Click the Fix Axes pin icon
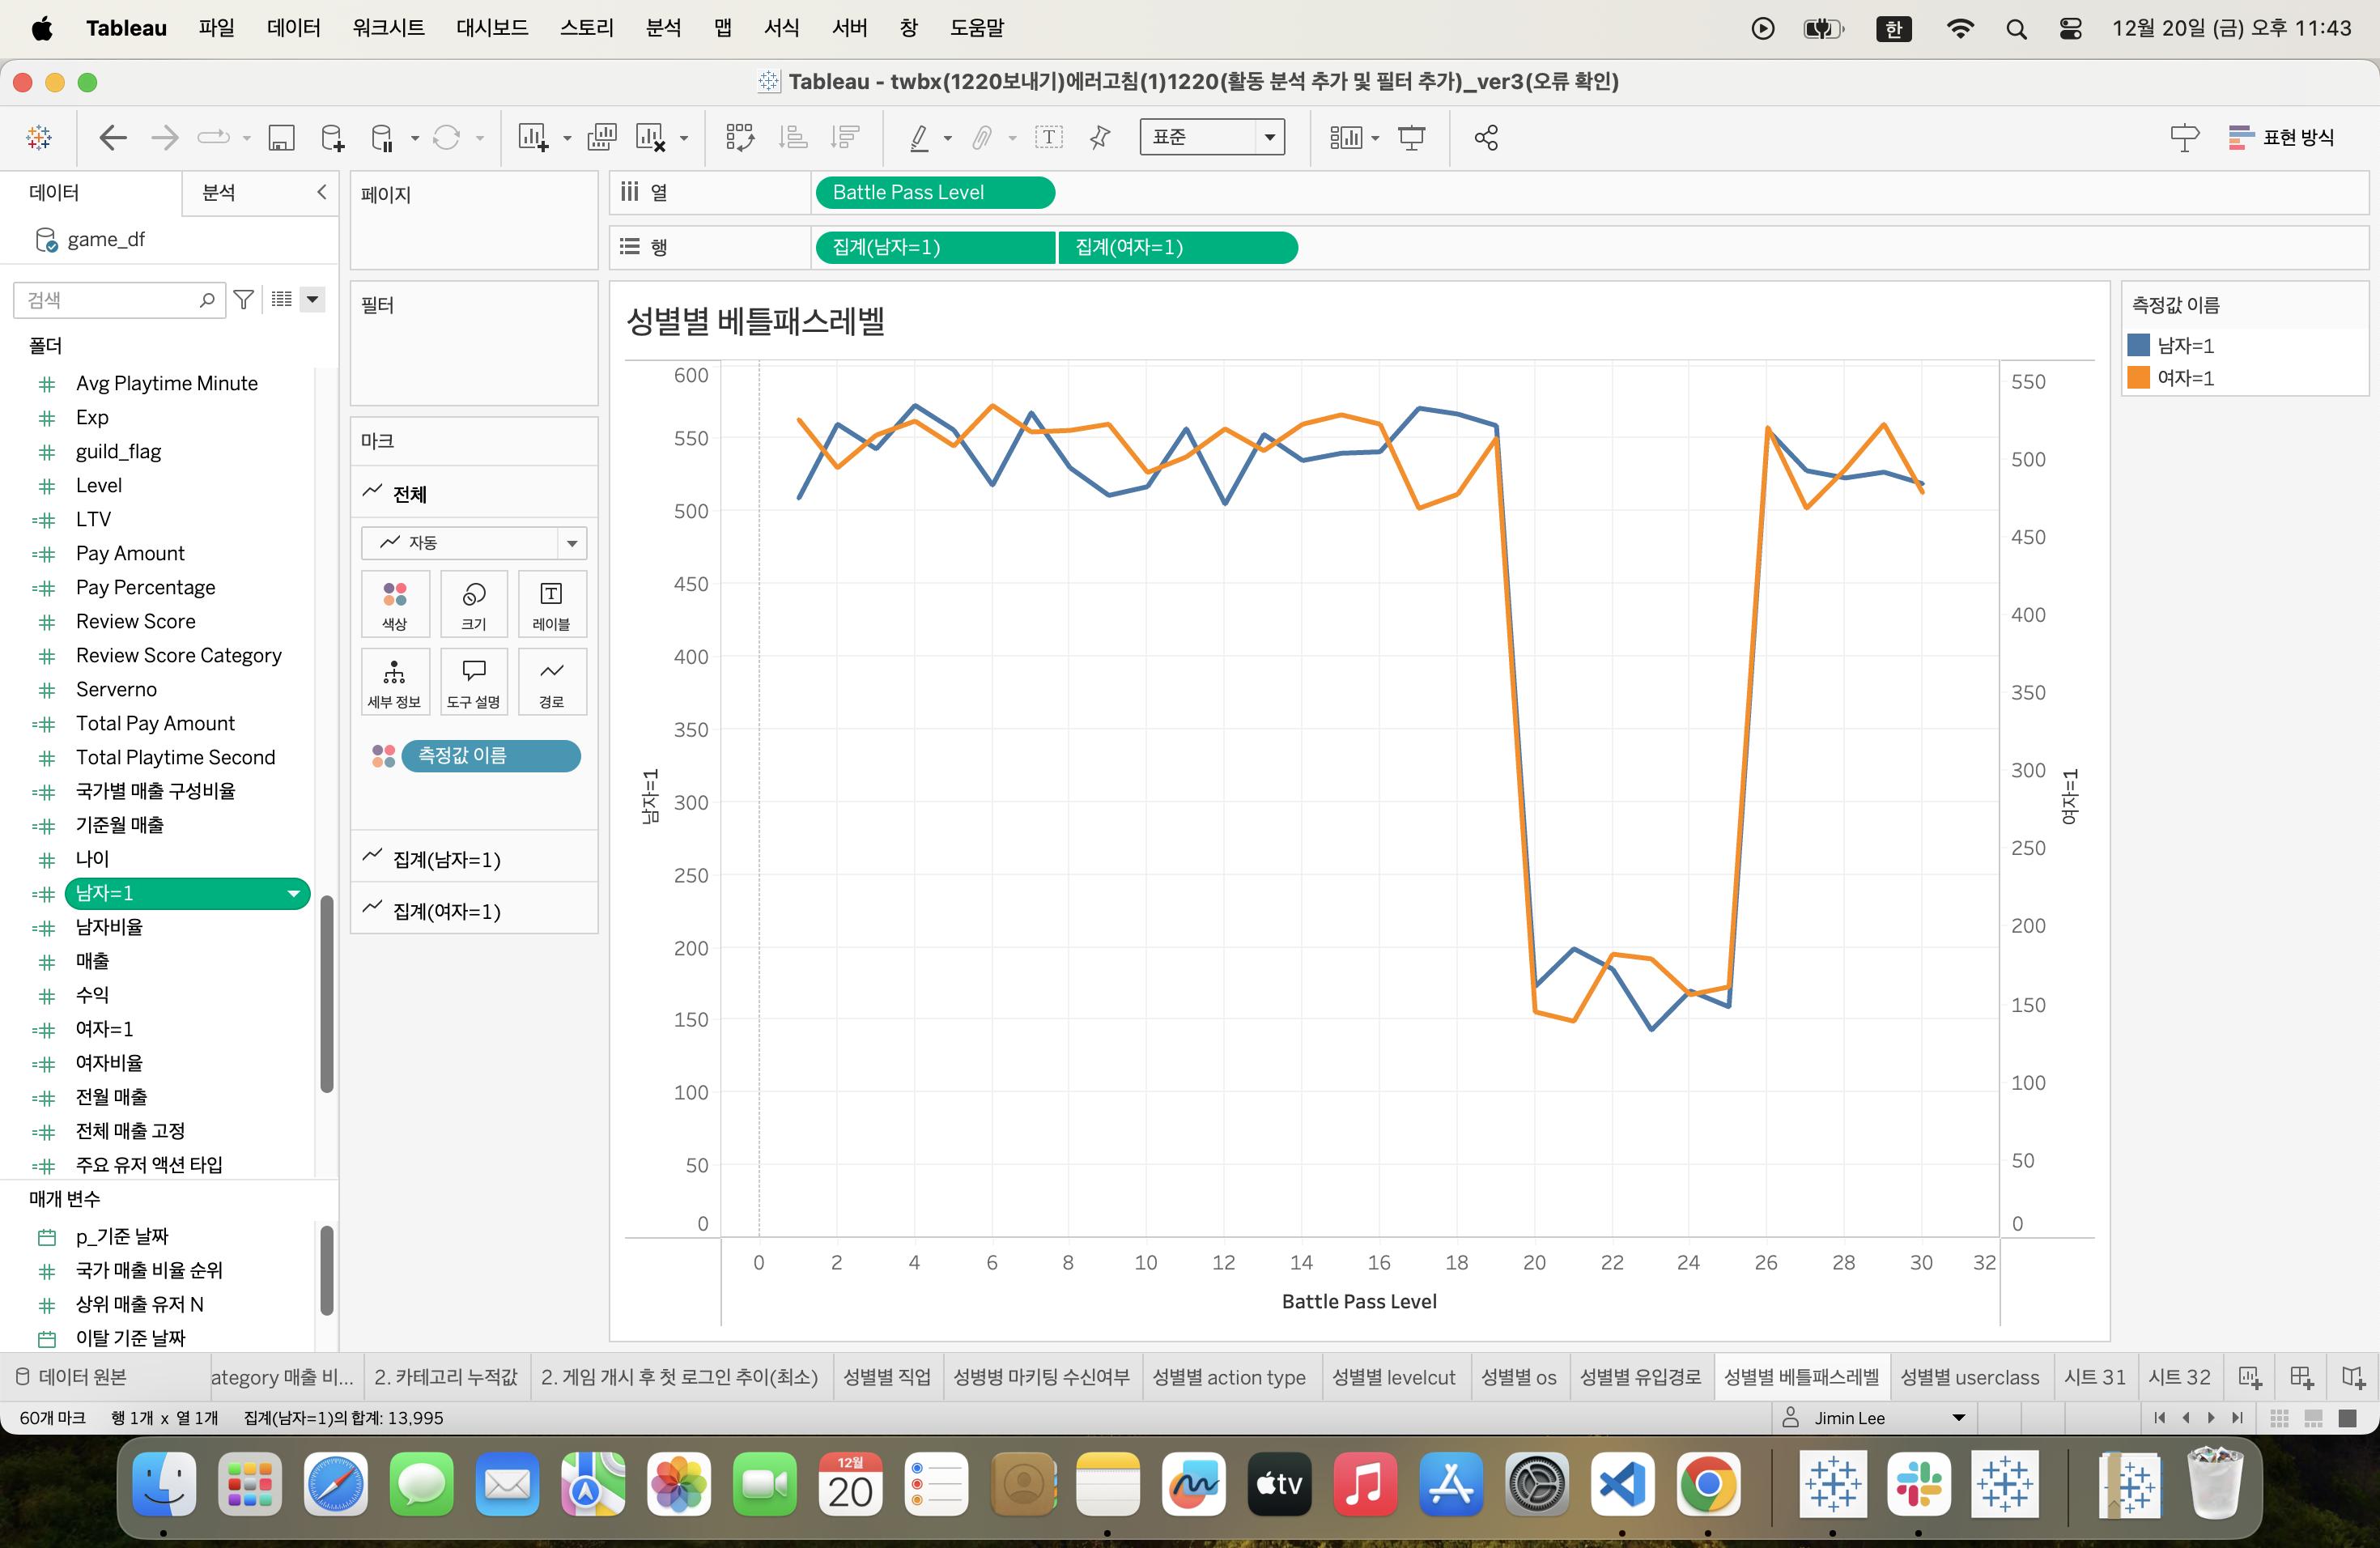The height and width of the screenshot is (1548, 2380). (x=1100, y=137)
